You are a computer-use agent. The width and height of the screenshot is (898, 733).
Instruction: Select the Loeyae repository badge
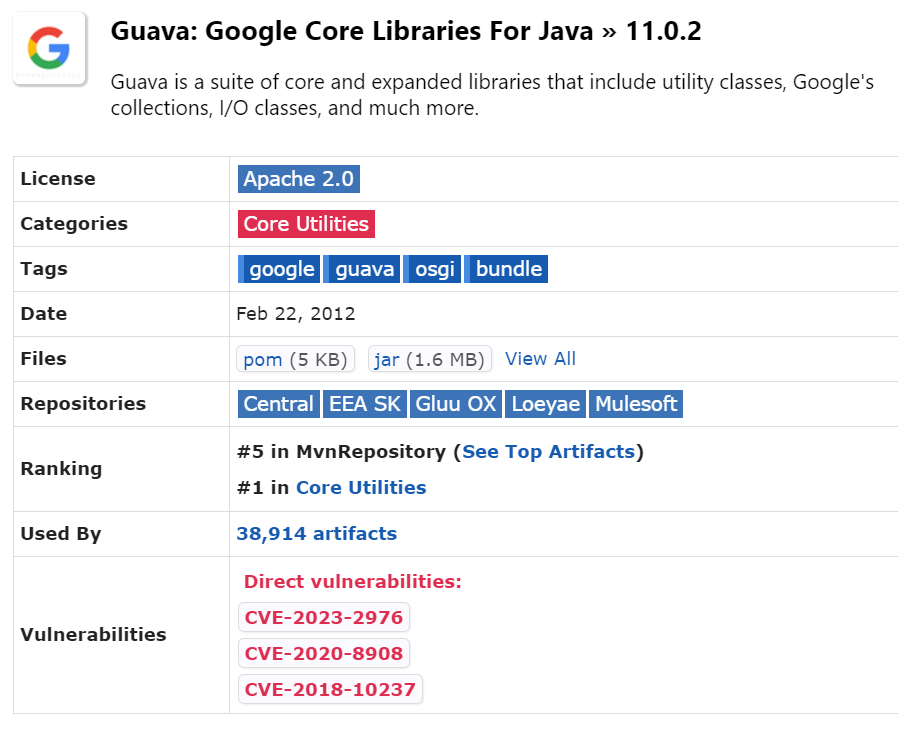(x=546, y=404)
